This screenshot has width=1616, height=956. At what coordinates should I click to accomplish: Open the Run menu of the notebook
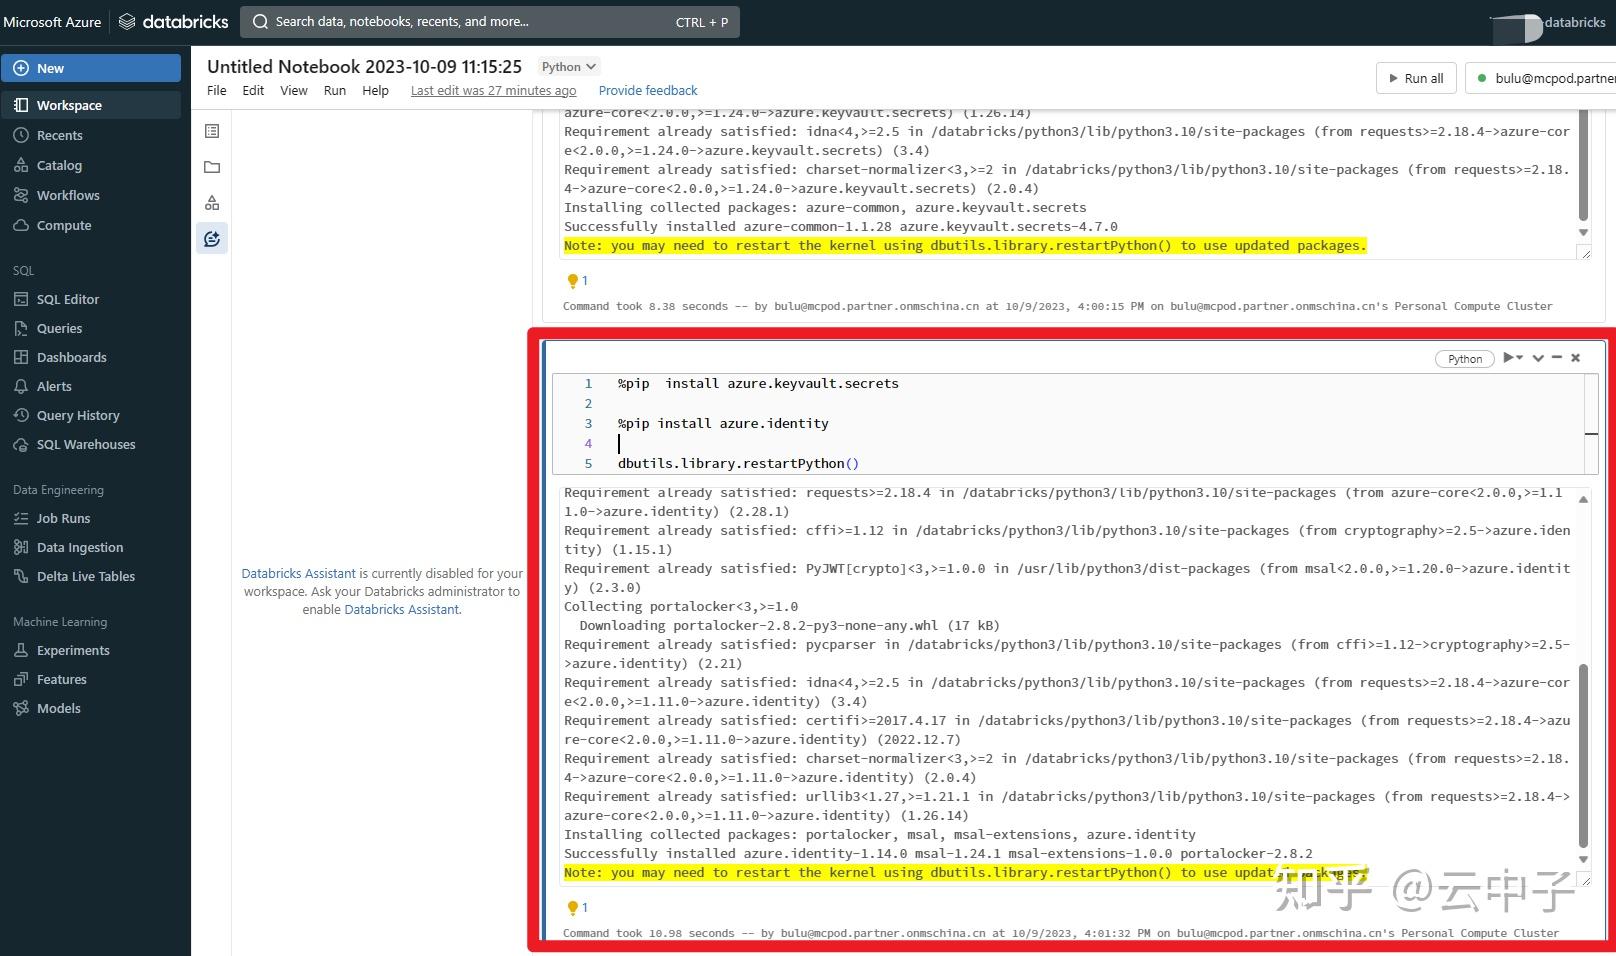point(334,90)
